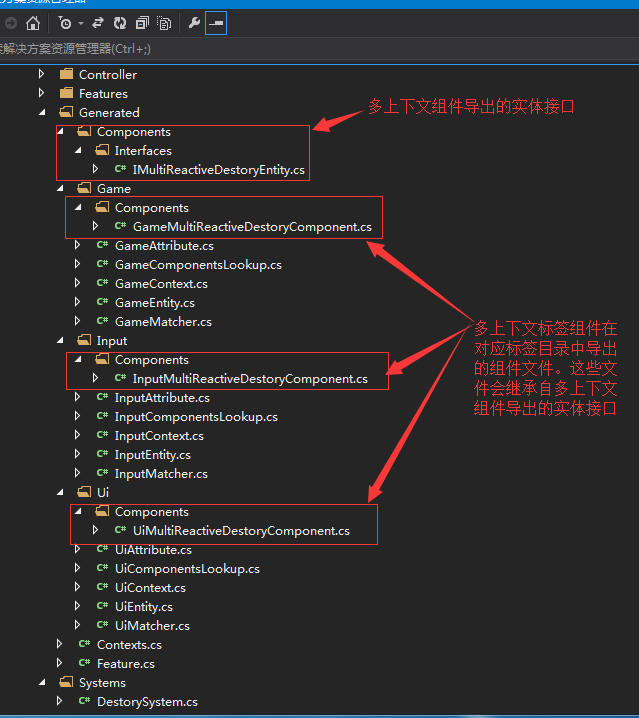Viewport: 639px width, 718px height.
Task: Click C# icon of InputMultiReactiveDestoryComponent.cs
Action: (120, 378)
